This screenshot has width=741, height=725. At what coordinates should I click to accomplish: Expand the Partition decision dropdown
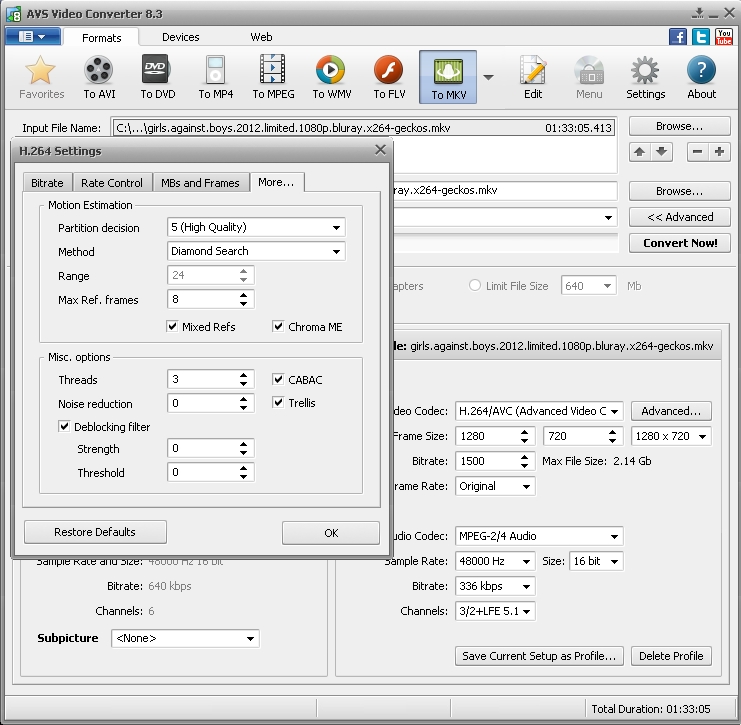(x=336, y=227)
